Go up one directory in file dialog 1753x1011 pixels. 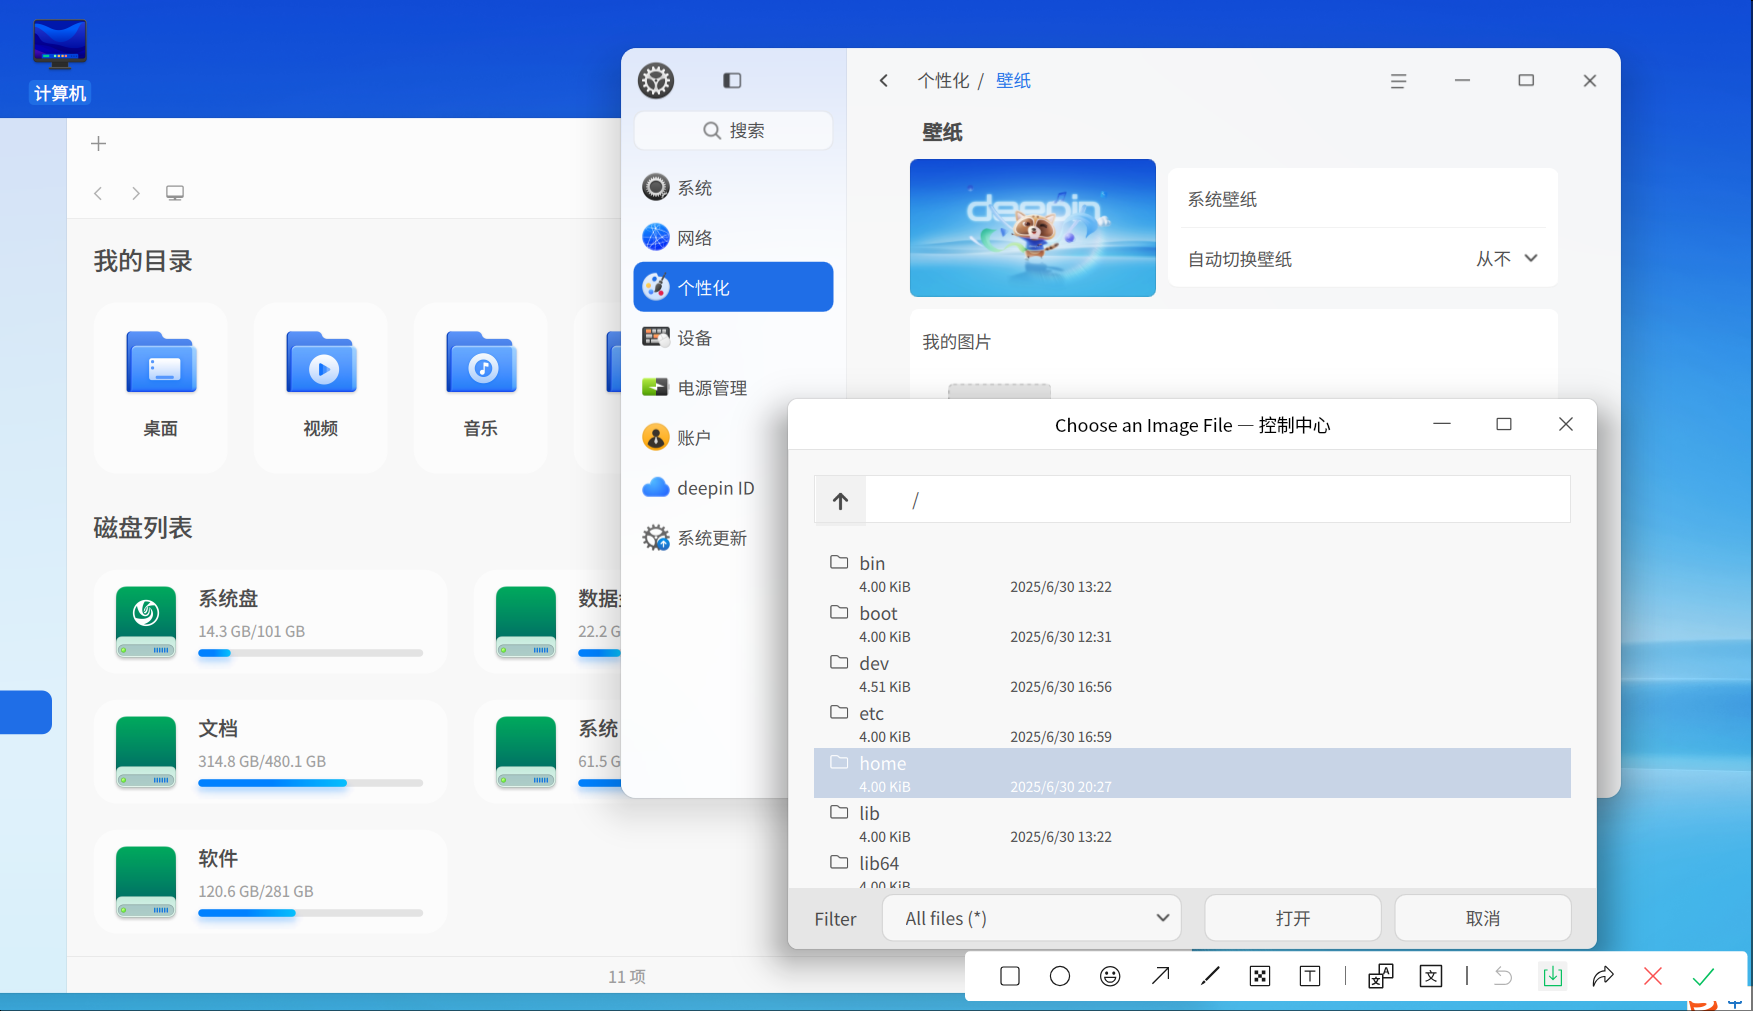[840, 501]
